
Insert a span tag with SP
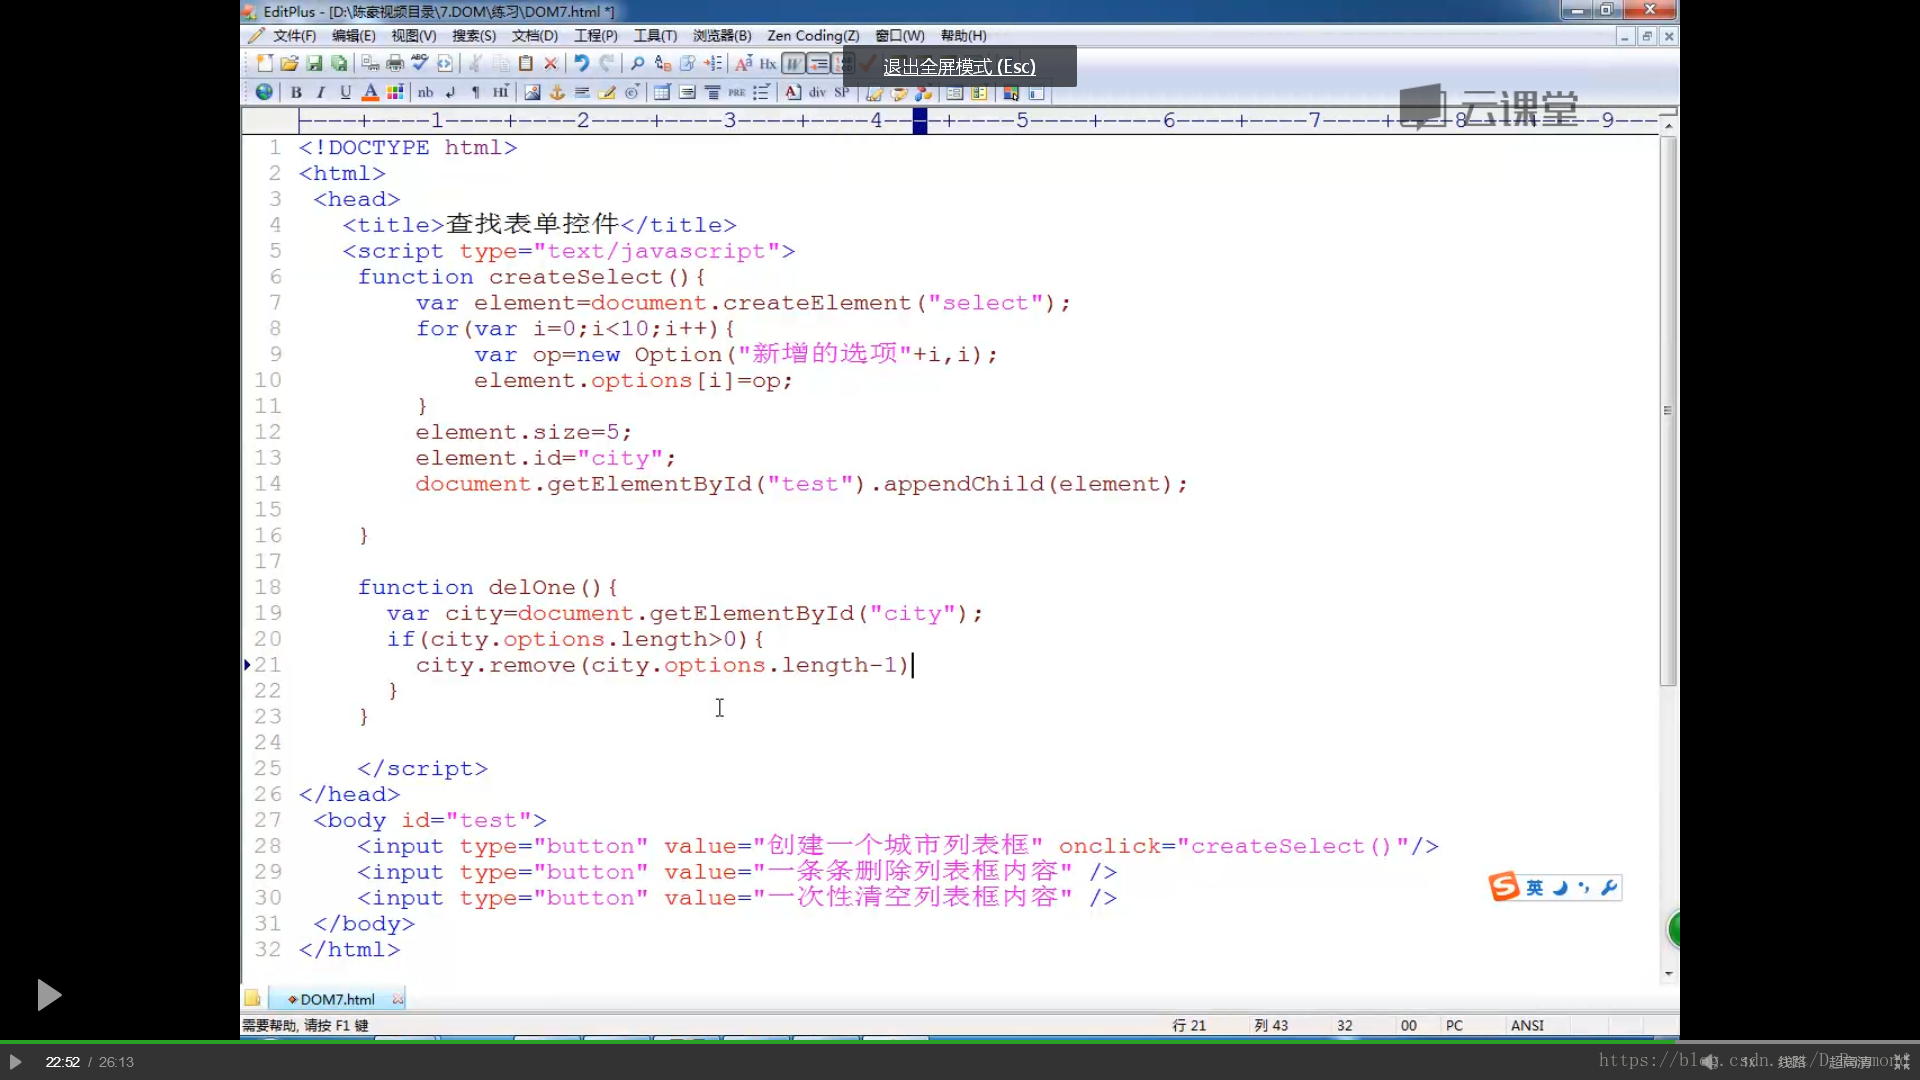pyautogui.click(x=842, y=92)
